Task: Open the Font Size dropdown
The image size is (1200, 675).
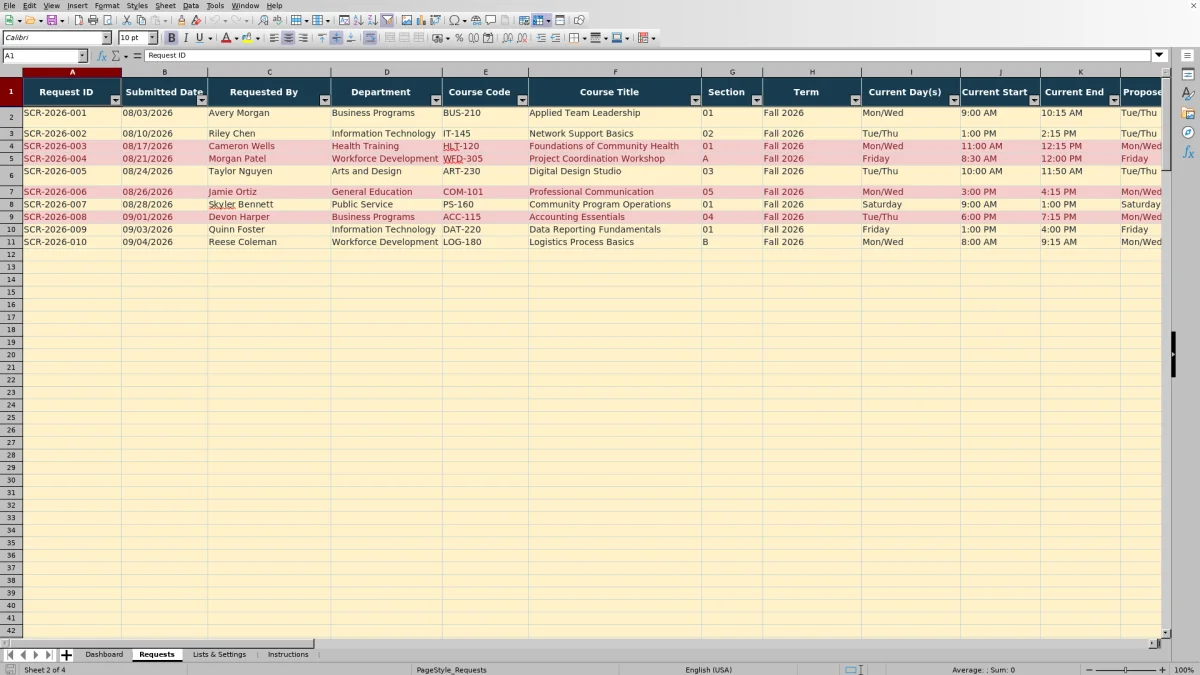Action: pyautogui.click(x=153, y=38)
